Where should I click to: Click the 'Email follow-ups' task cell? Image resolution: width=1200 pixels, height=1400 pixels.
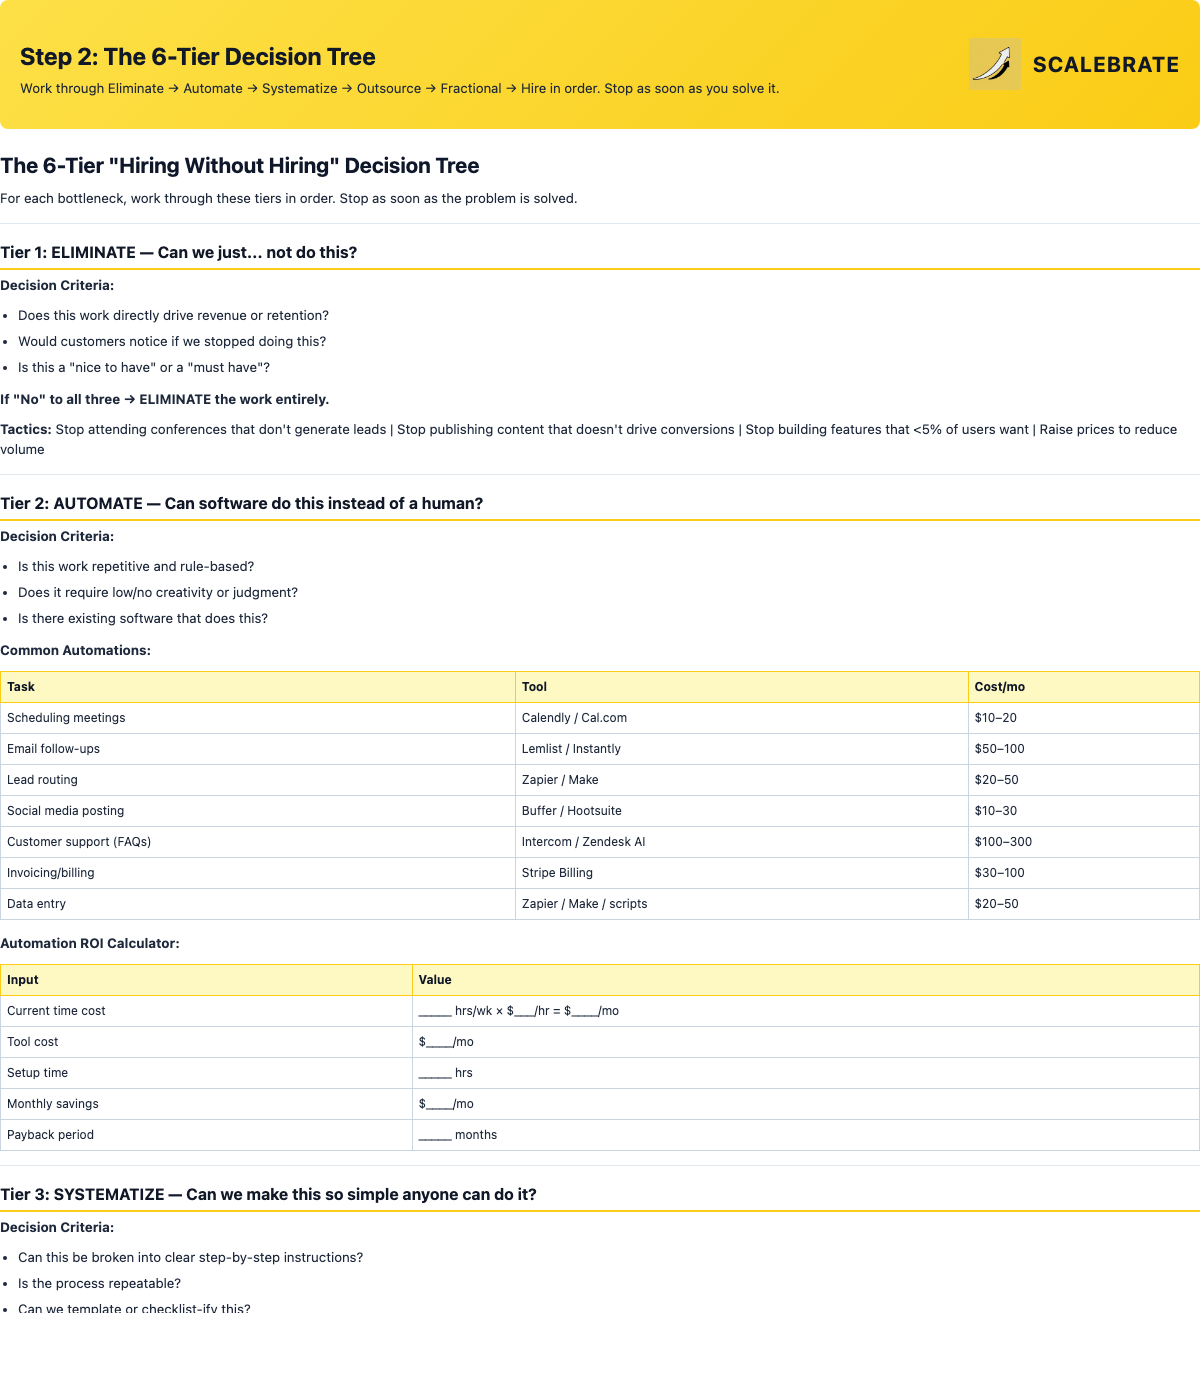click(x=258, y=749)
